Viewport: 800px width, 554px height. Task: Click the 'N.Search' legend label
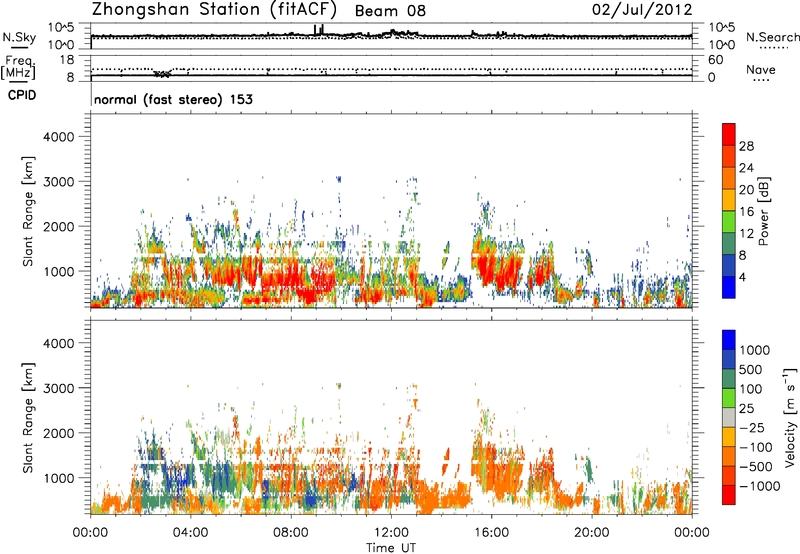click(x=772, y=37)
